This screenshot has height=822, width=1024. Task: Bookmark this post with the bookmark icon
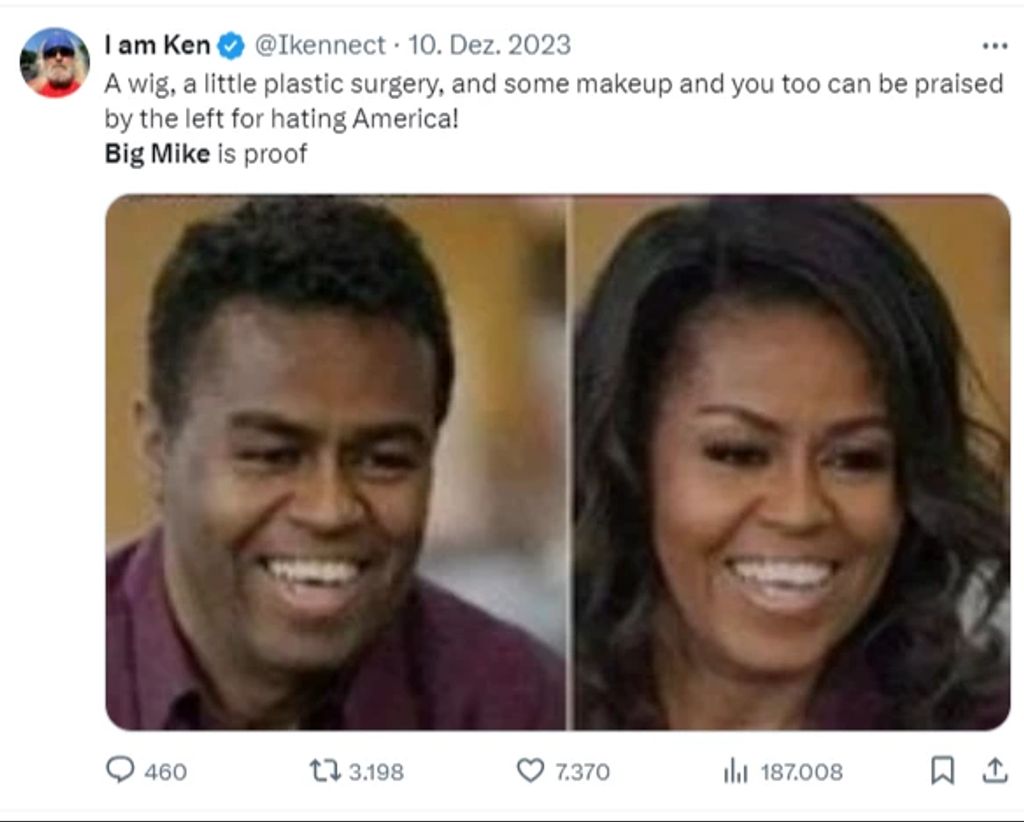[942, 769]
